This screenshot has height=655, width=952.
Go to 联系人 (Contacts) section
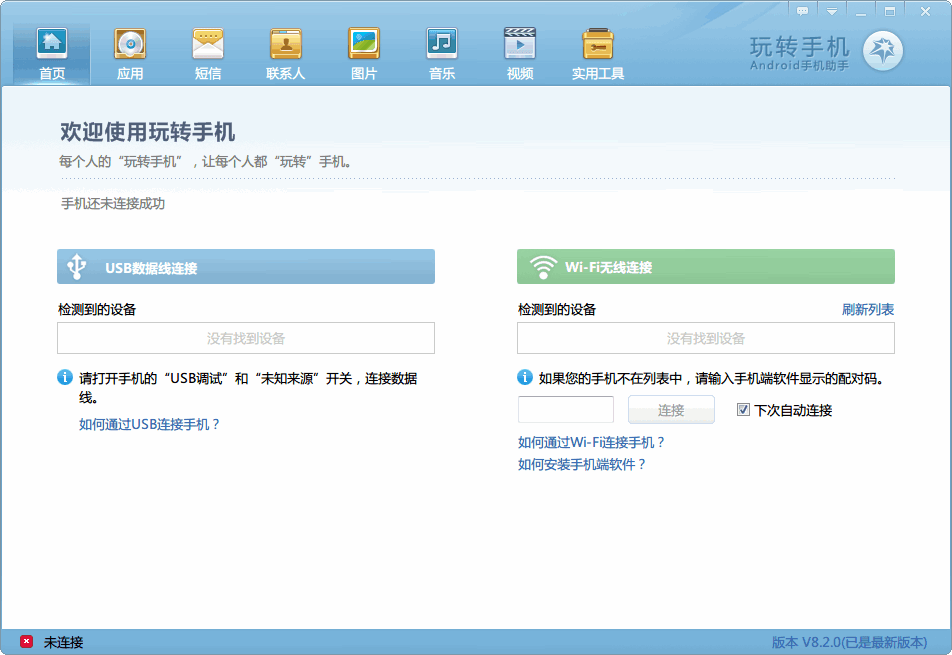click(x=286, y=54)
